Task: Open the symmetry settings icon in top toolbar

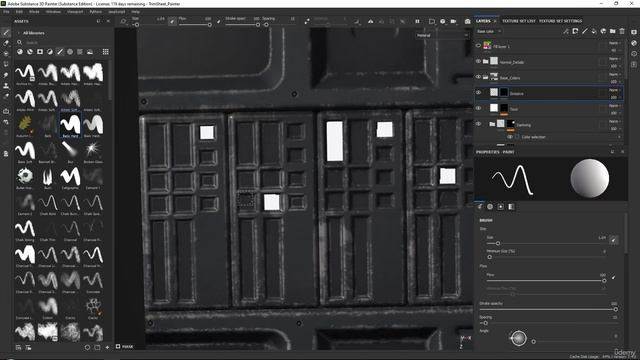Action: (370, 21)
